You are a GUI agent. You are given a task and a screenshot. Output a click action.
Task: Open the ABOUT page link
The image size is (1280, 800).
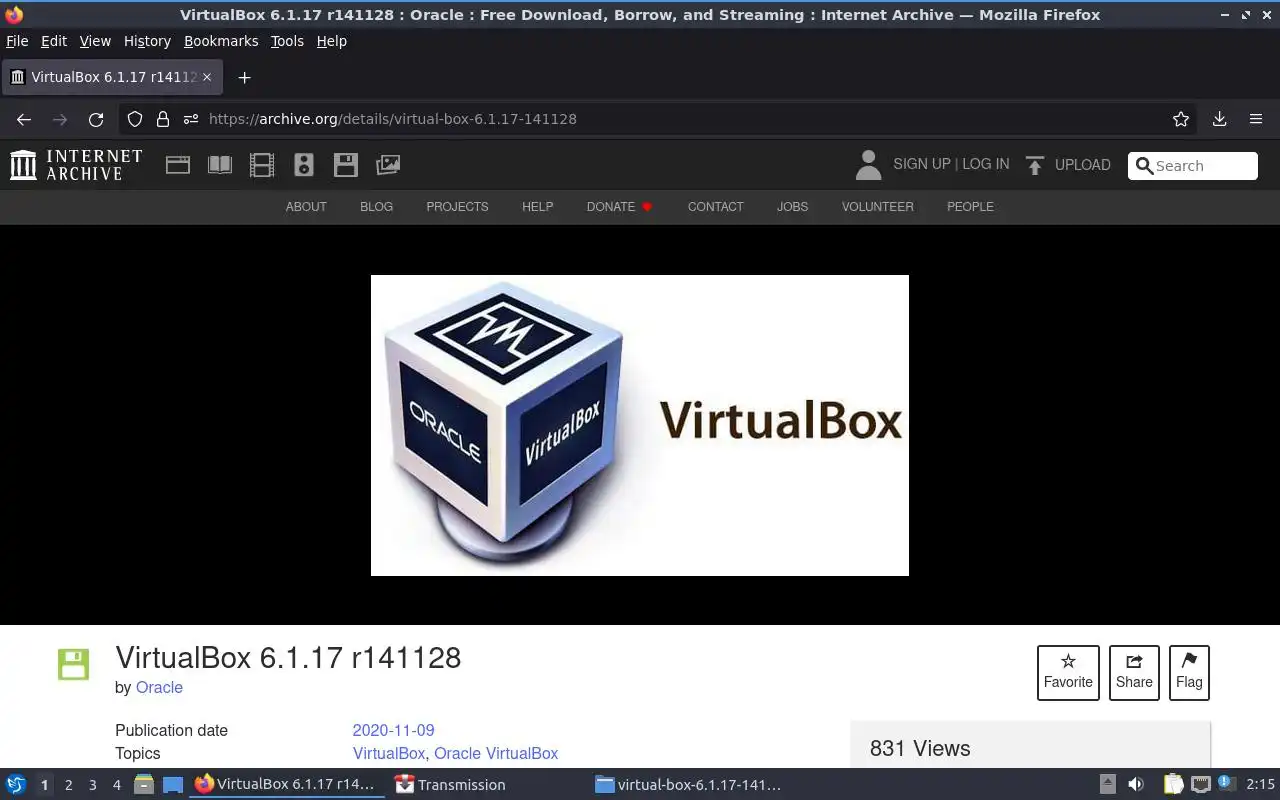click(x=306, y=207)
